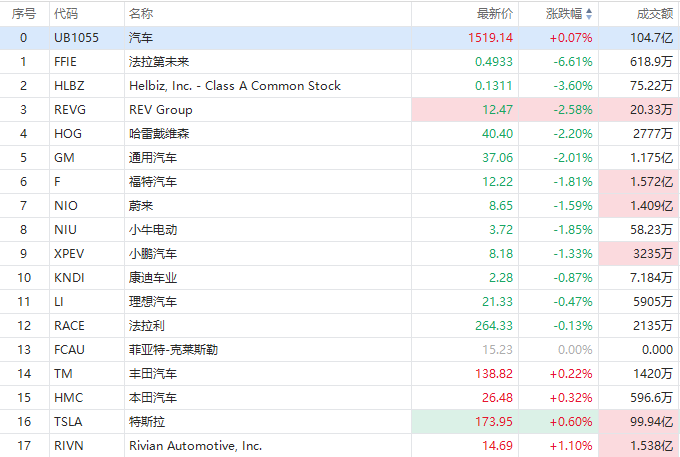The image size is (680, 457).
Task: Click the GM stock code
Action: tap(63, 157)
